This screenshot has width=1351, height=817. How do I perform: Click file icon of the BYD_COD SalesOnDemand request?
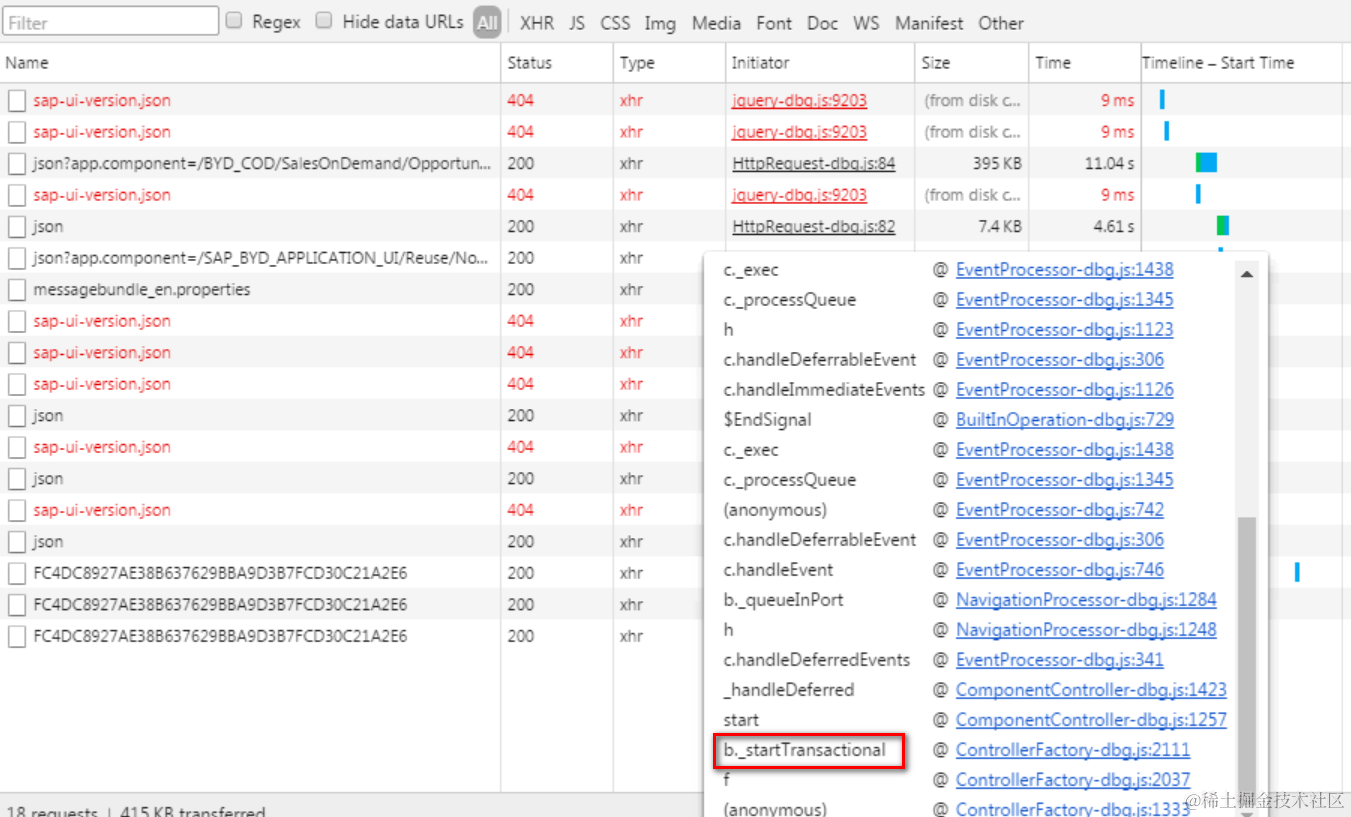pos(17,163)
